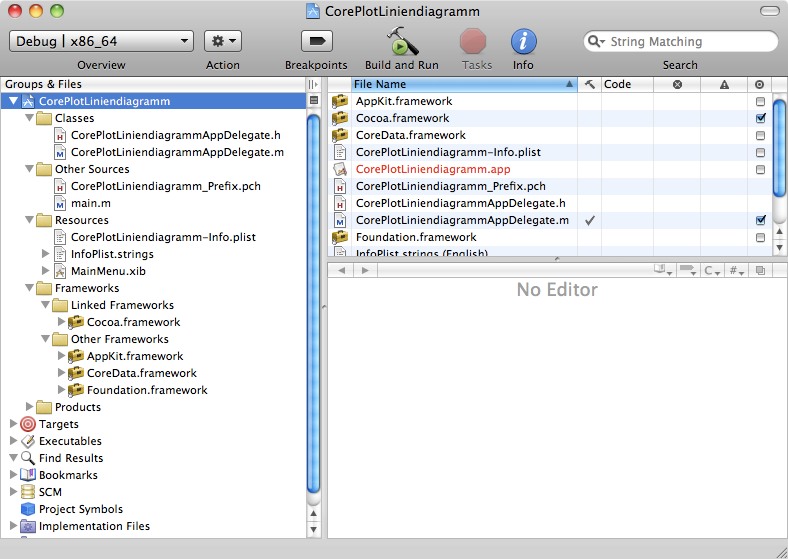Image resolution: width=788 pixels, height=559 pixels.
Task: Toggle the Breakpoints toolbar button
Action: click(x=316, y=42)
